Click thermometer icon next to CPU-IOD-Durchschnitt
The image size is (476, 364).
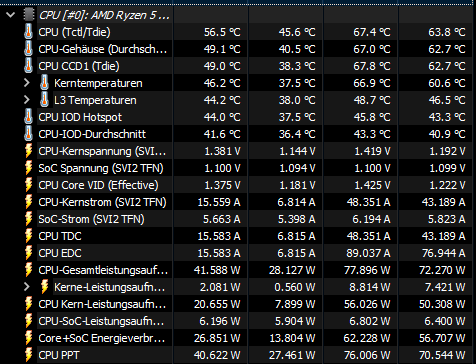[29, 134]
